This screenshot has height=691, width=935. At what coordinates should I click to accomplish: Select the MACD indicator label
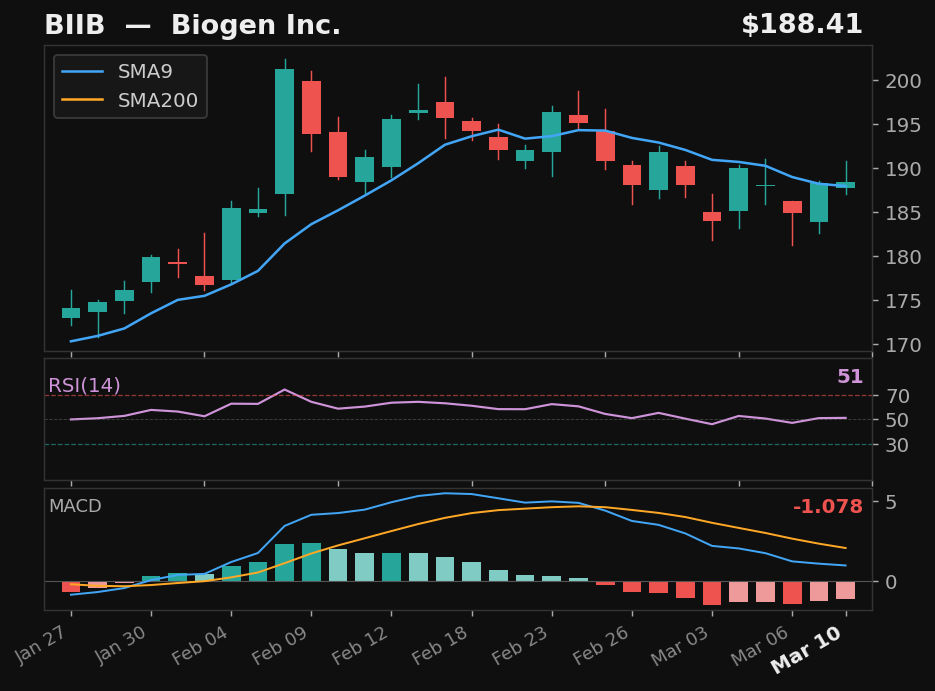[x=74, y=507]
